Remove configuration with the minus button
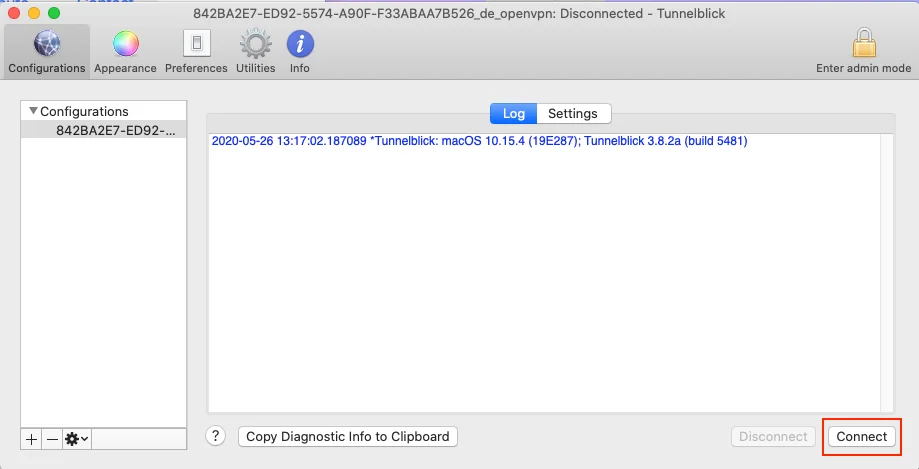The width and height of the screenshot is (919, 469). (52, 439)
